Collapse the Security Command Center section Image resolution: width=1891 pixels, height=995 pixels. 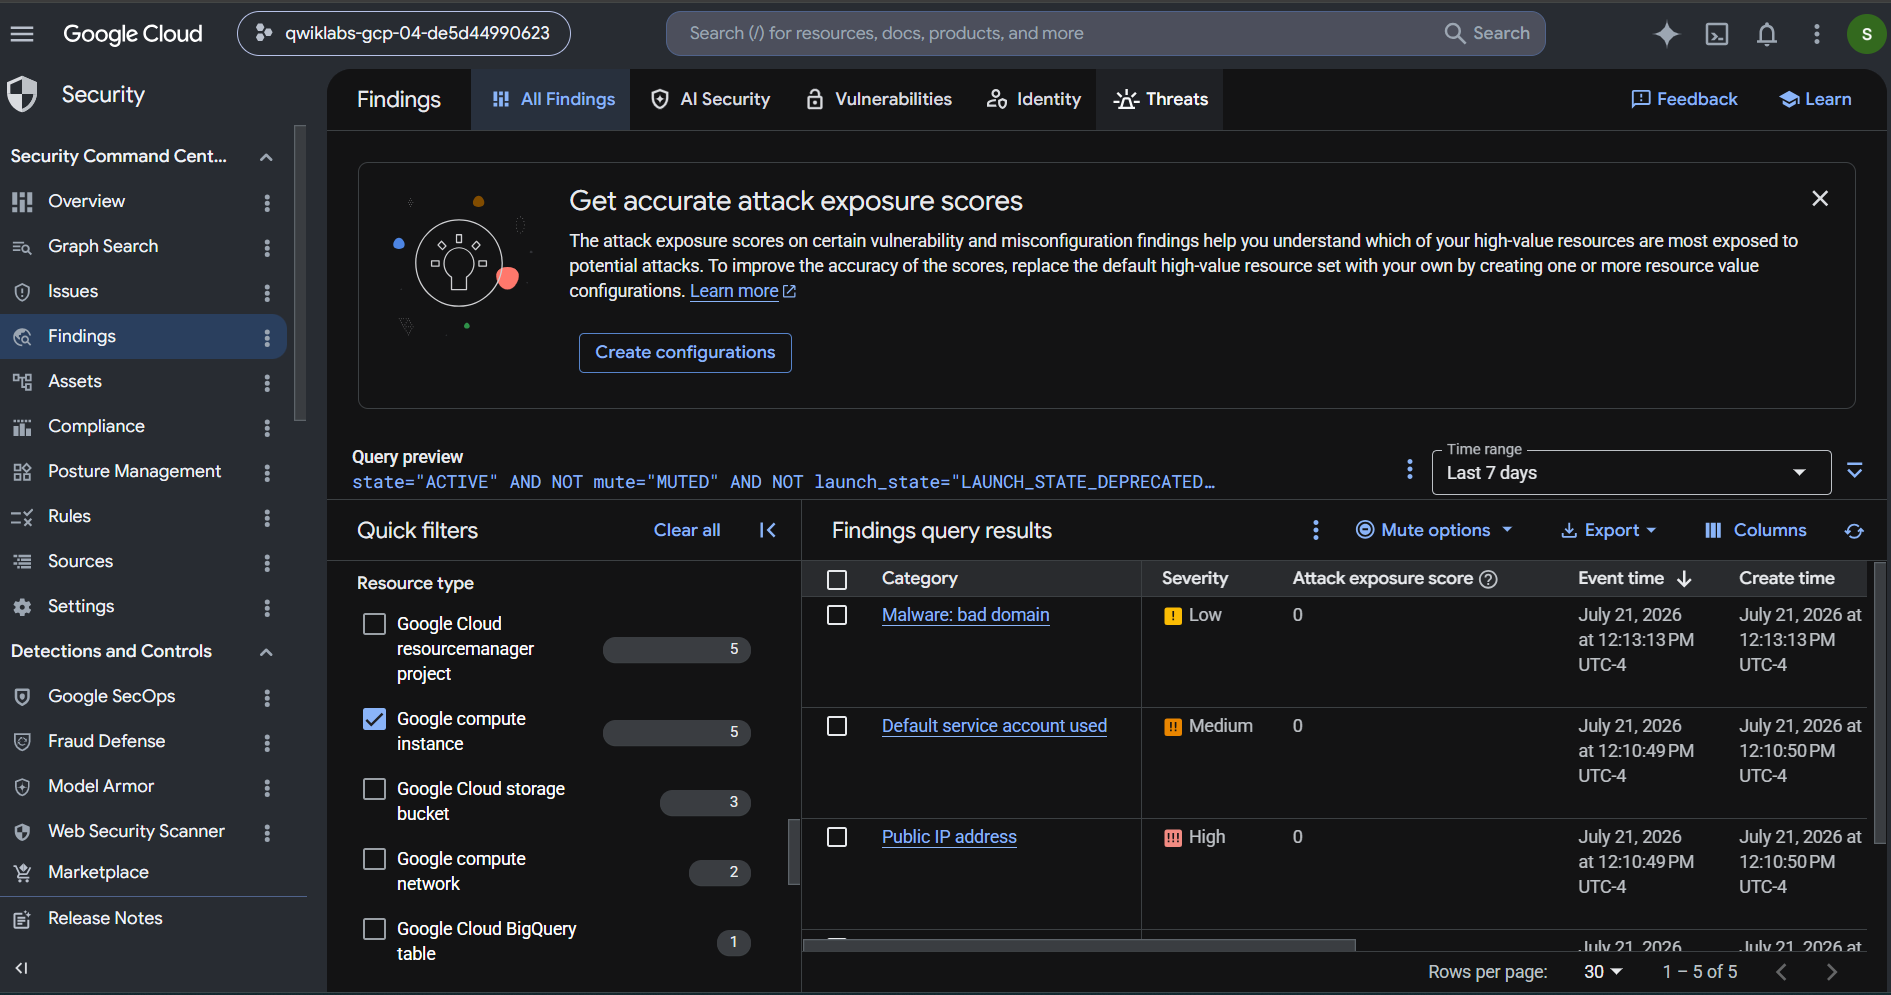pos(266,157)
